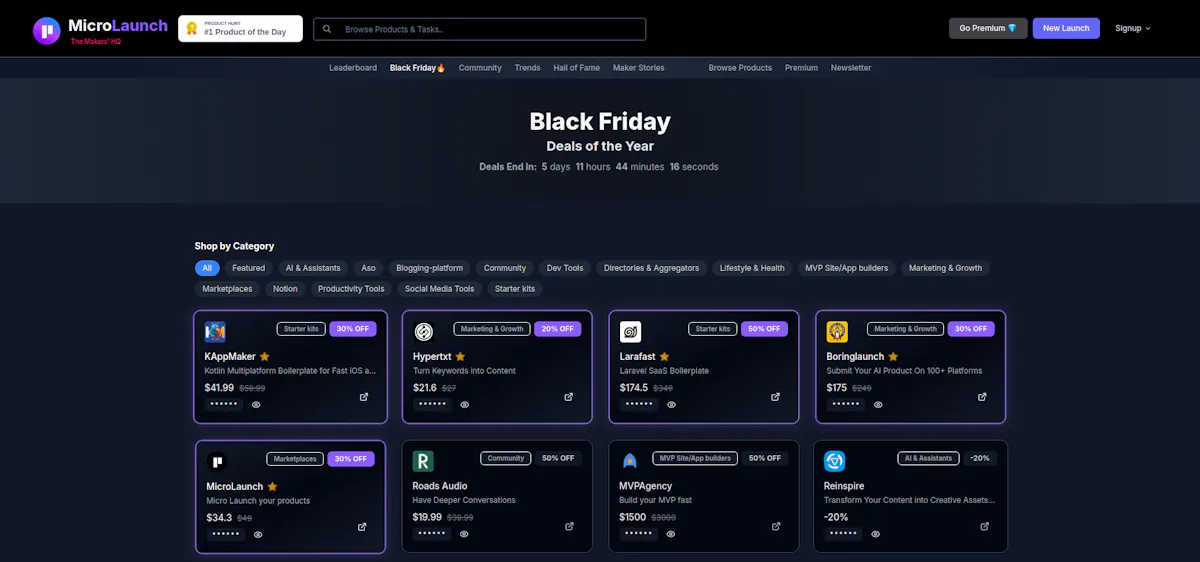1200x562 pixels.
Task: Focus the Browse Products & Tasks search field
Action: (480, 29)
